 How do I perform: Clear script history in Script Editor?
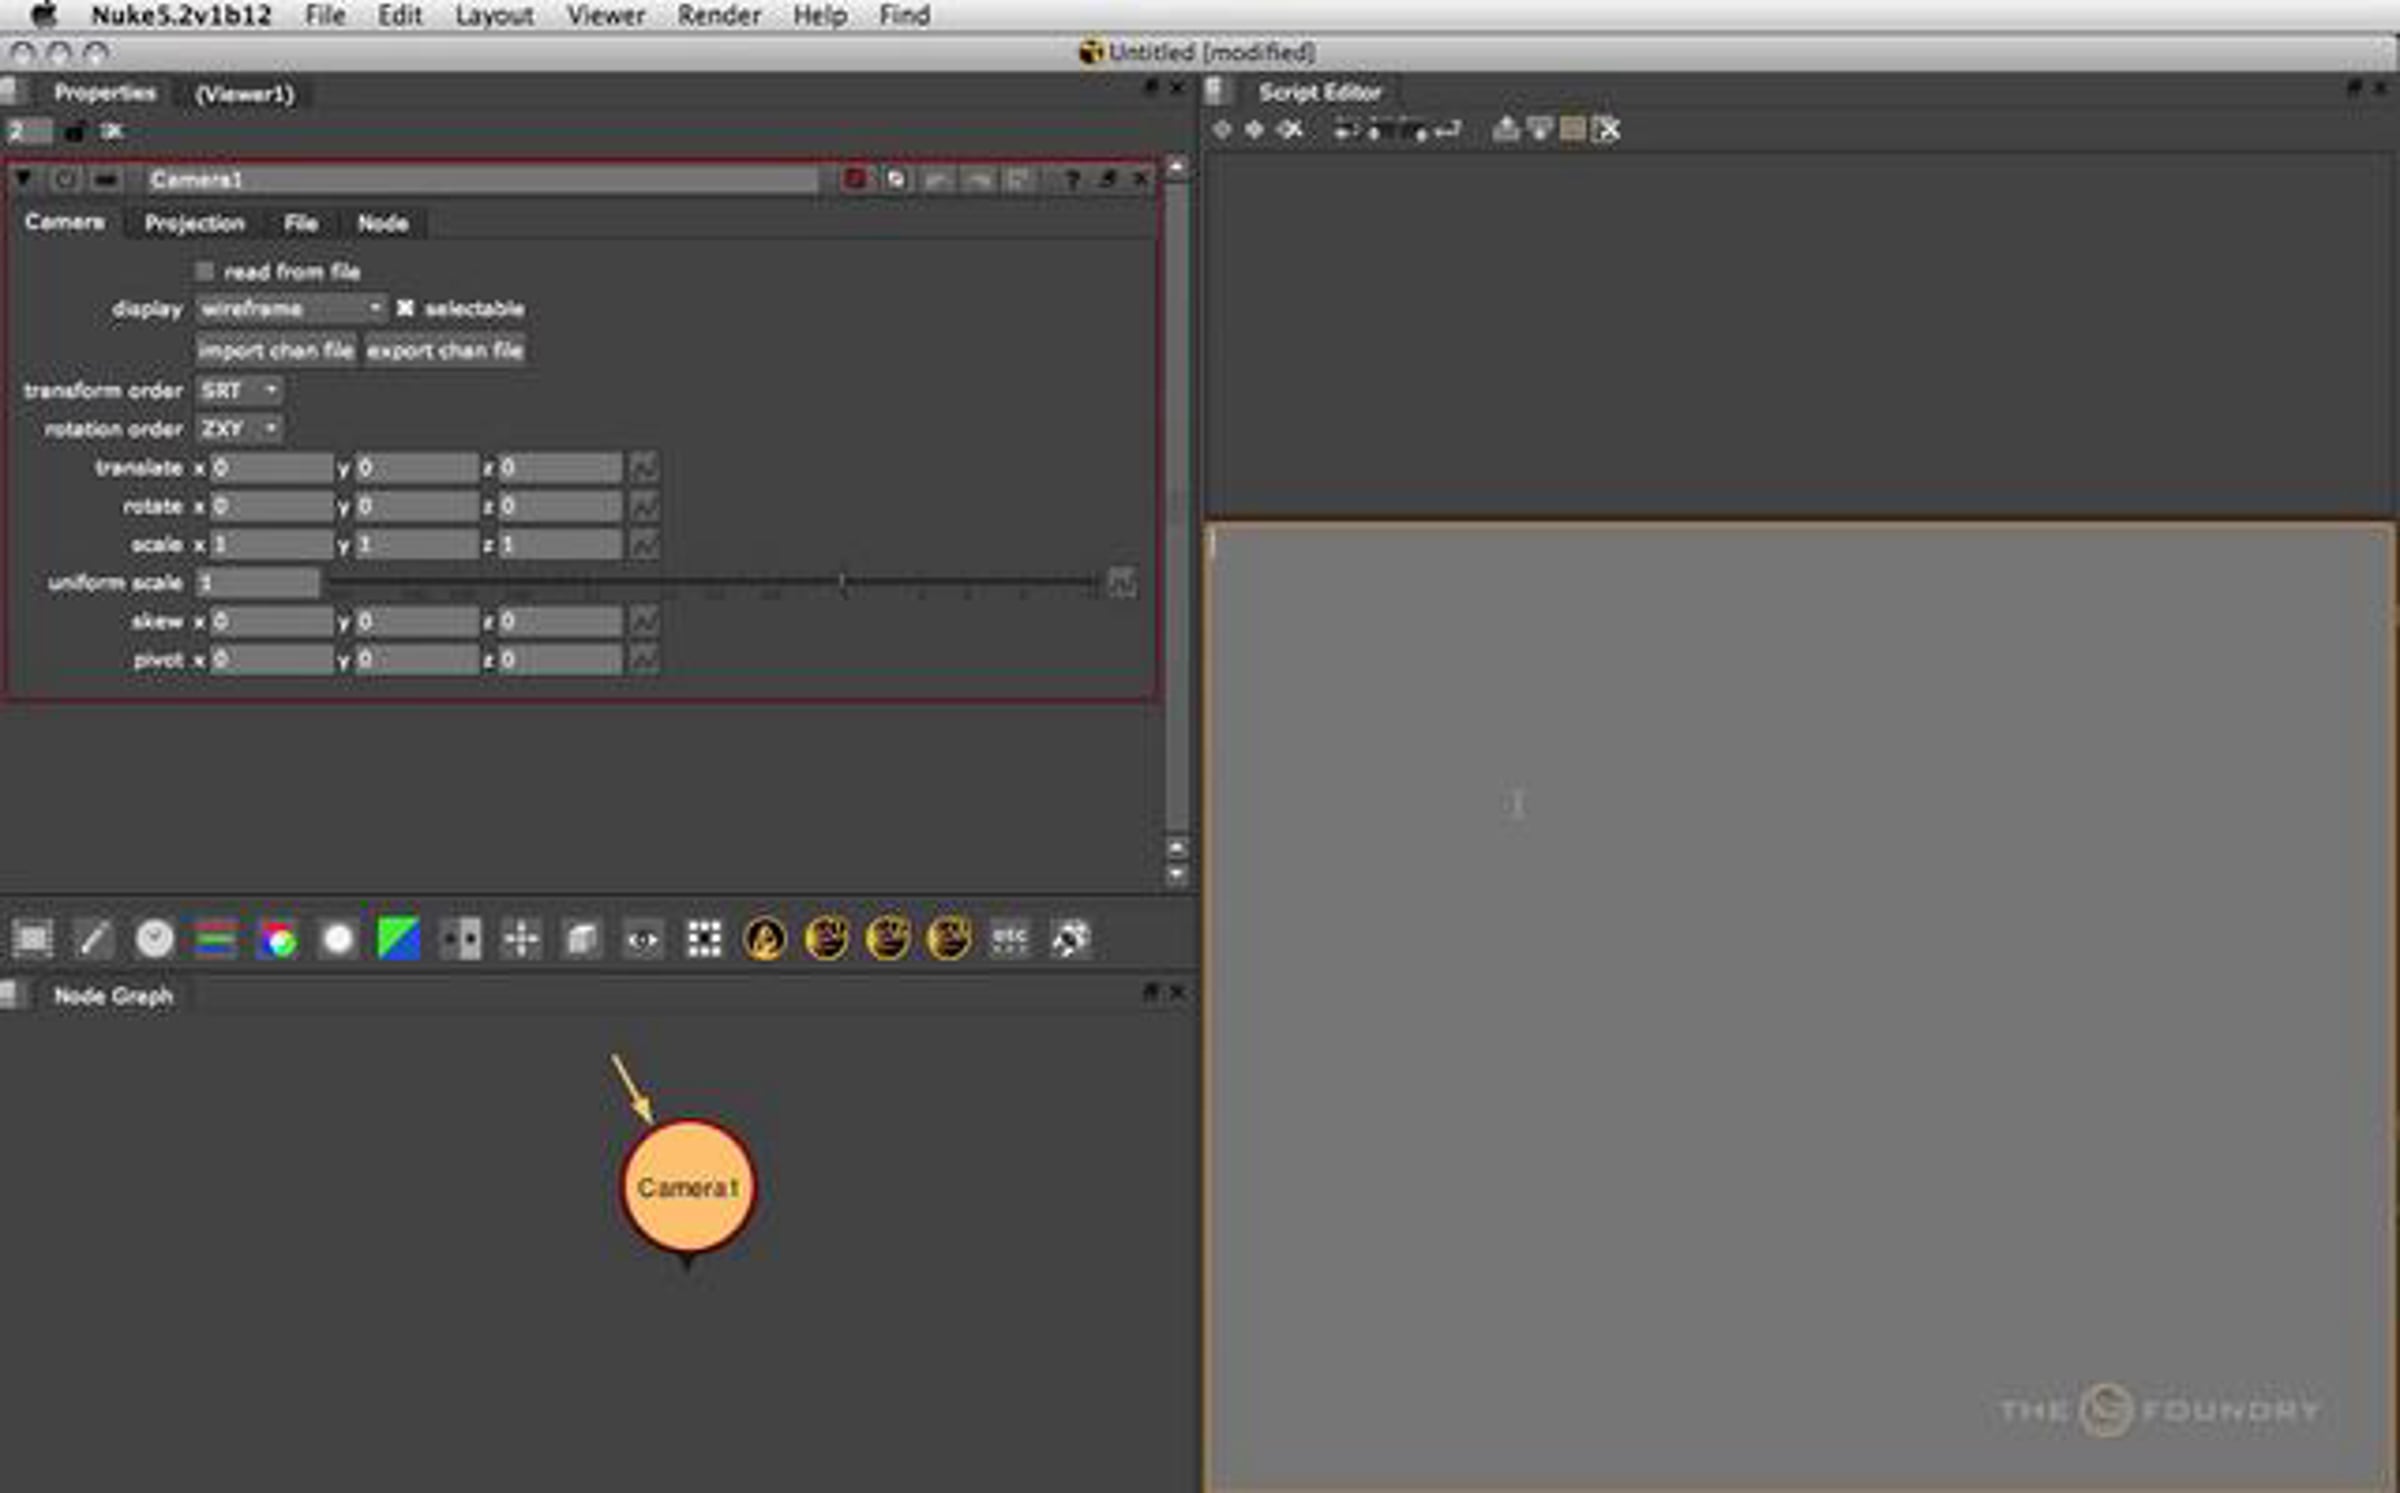click(x=1290, y=130)
